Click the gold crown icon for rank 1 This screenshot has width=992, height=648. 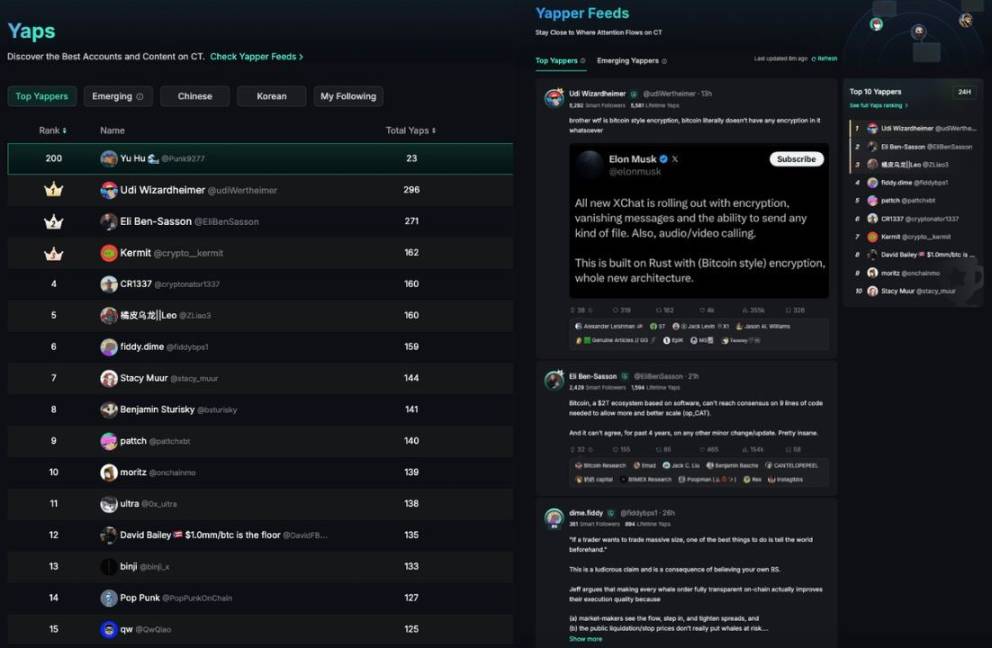[x=53, y=190]
